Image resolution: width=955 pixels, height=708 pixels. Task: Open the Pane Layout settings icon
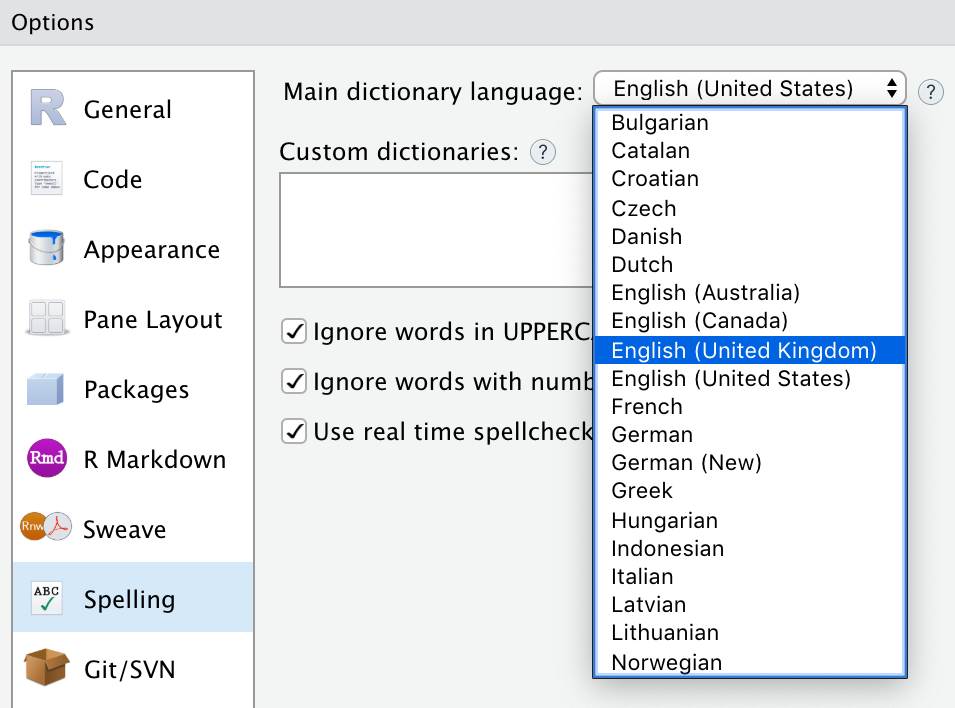(46, 319)
